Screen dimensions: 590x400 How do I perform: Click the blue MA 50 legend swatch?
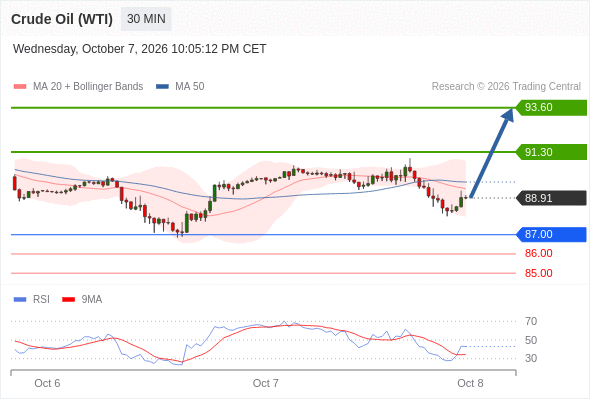[162, 87]
